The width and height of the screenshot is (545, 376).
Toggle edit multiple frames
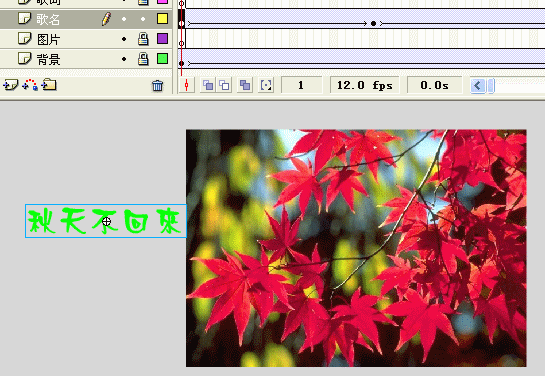click(245, 85)
